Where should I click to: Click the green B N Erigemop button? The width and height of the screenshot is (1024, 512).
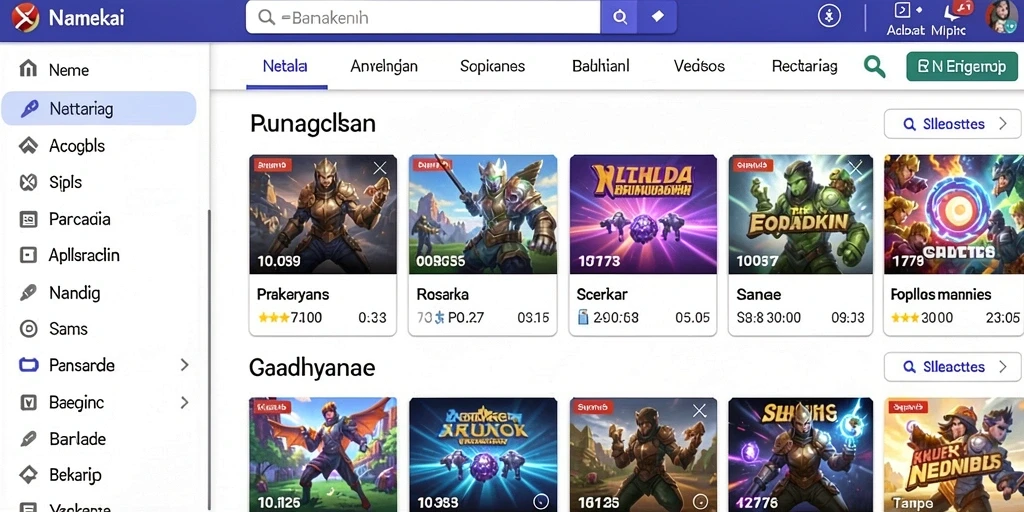click(x=962, y=67)
